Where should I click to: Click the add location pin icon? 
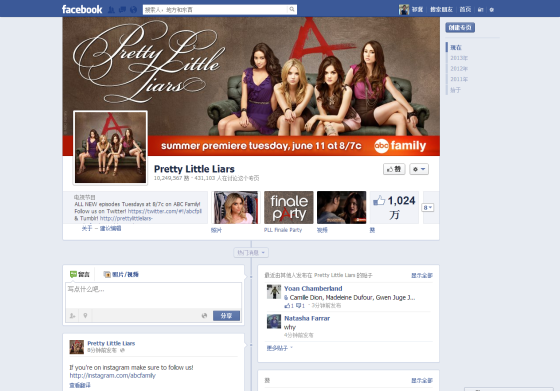85,316
